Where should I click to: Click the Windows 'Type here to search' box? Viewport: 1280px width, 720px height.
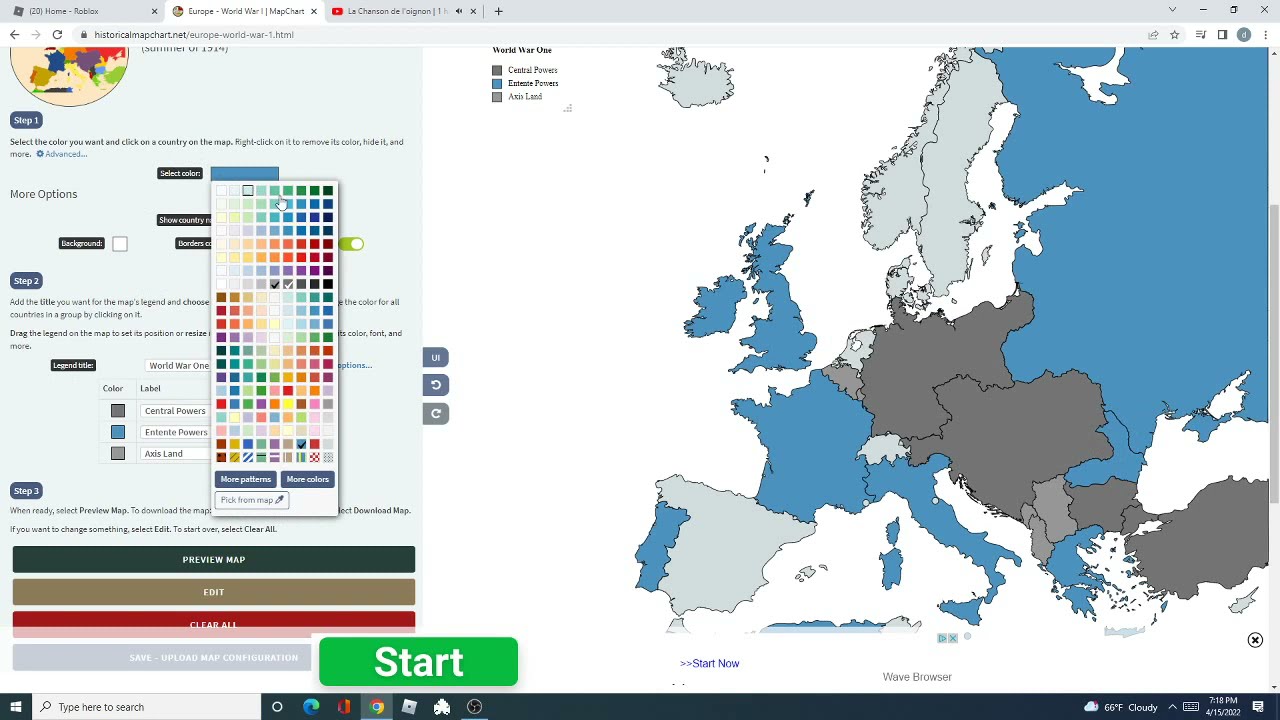[147, 707]
